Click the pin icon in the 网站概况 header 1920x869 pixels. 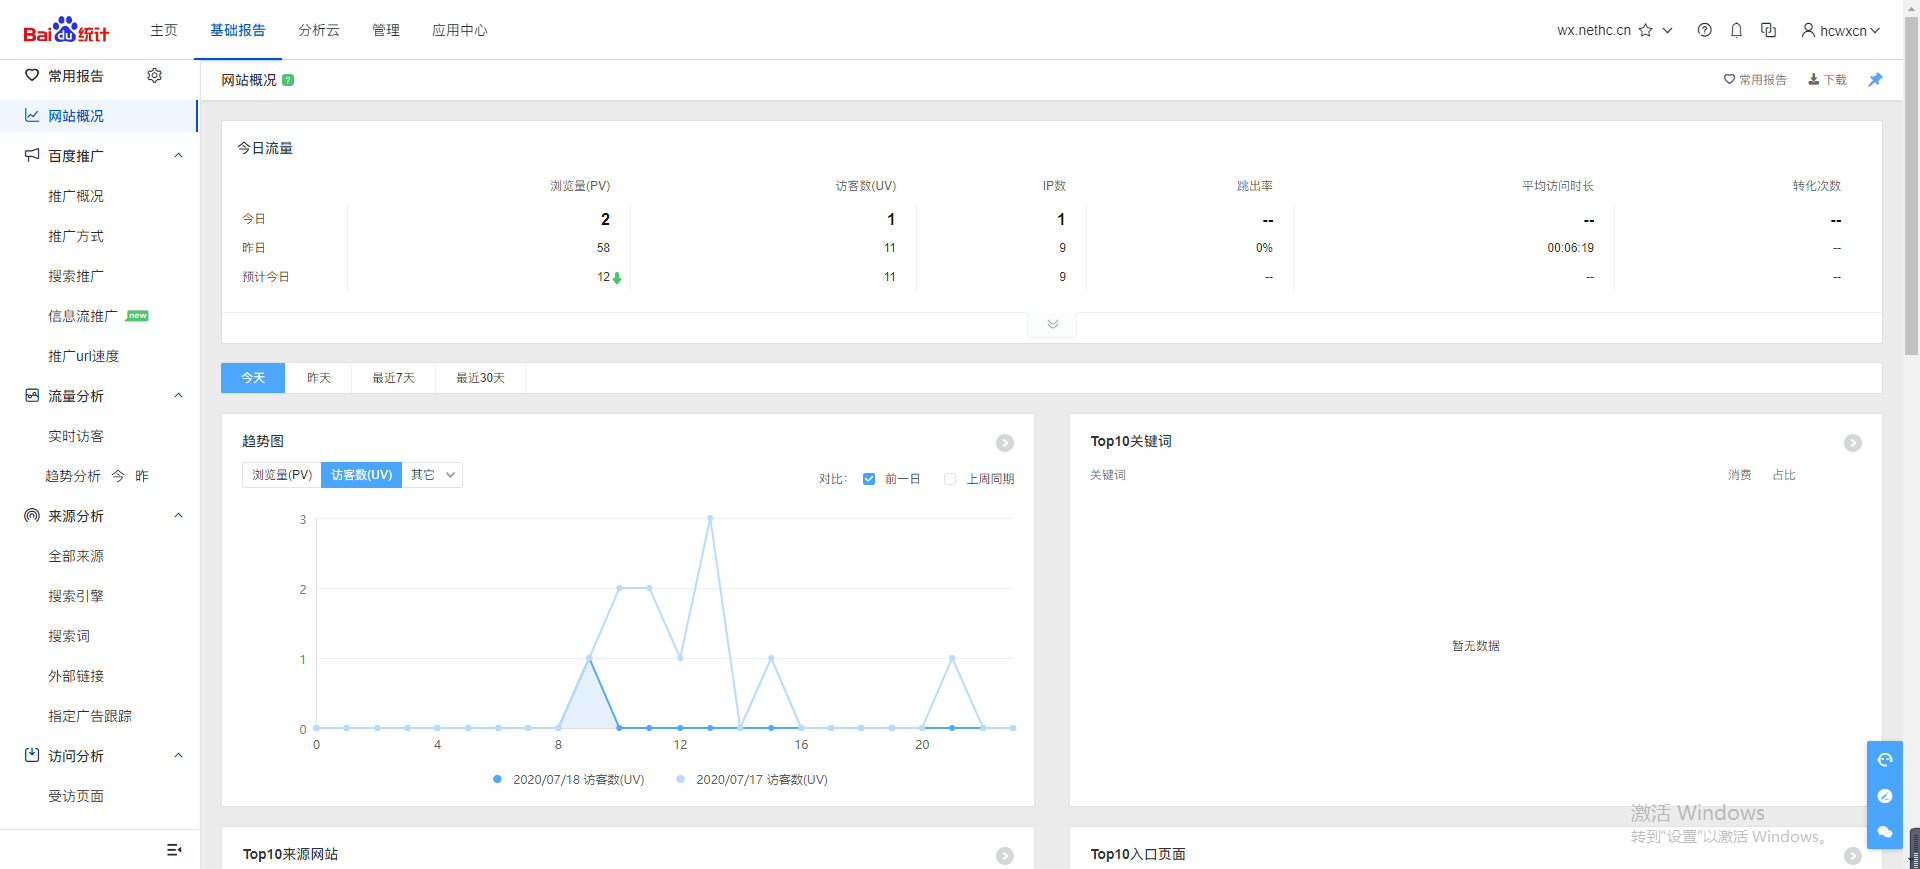coord(1875,80)
